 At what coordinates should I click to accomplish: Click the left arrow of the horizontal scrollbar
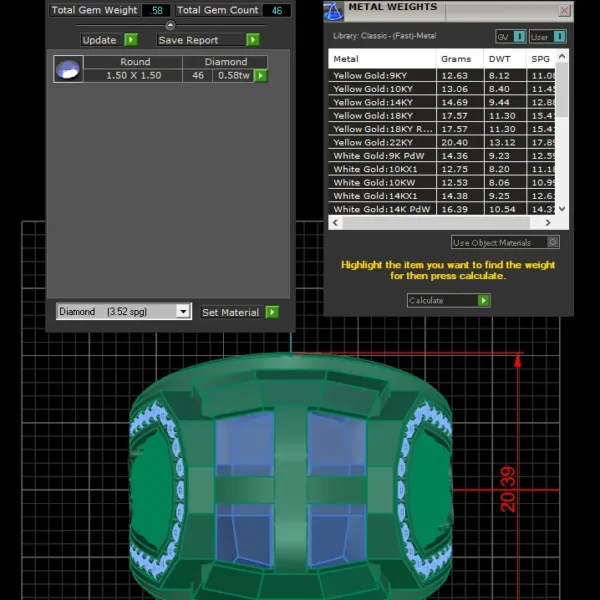click(x=336, y=223)
